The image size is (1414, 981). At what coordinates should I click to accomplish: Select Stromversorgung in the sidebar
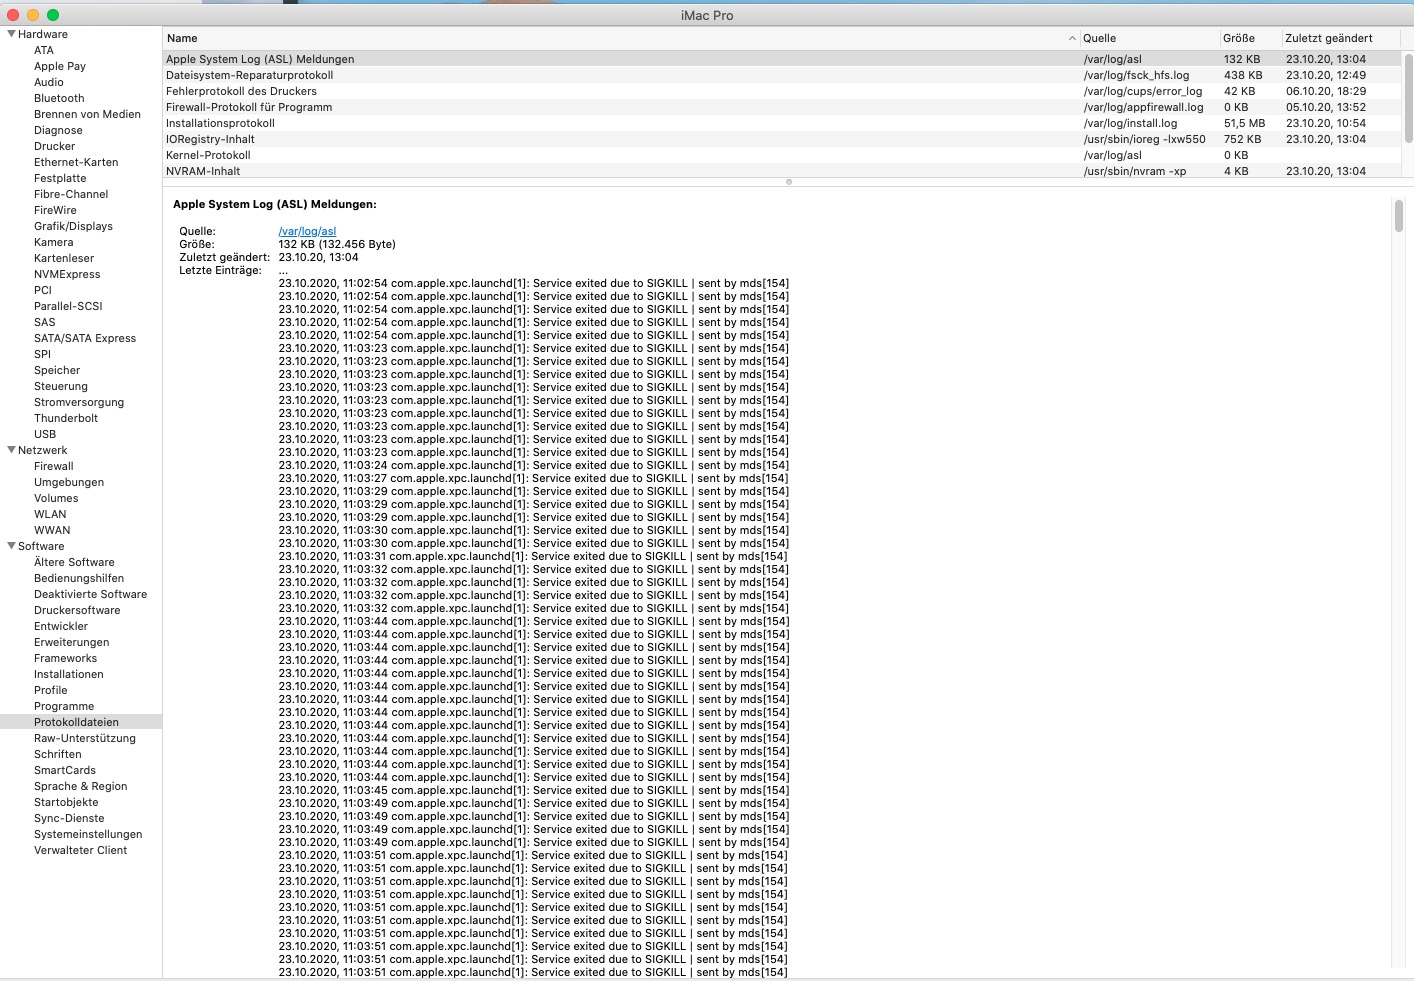coord(79,402)
